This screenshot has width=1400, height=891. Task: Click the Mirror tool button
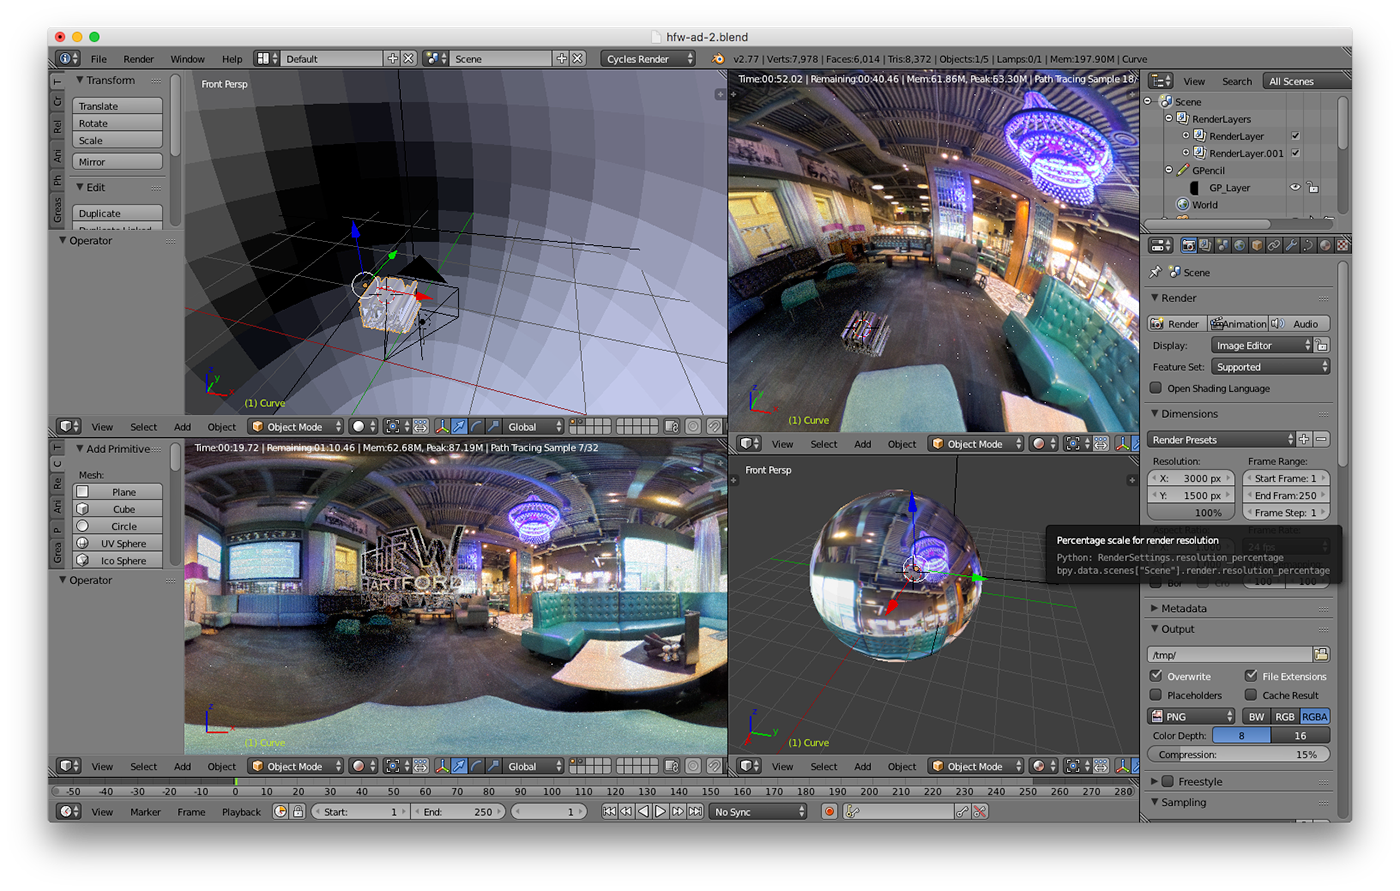coord(118,162)
